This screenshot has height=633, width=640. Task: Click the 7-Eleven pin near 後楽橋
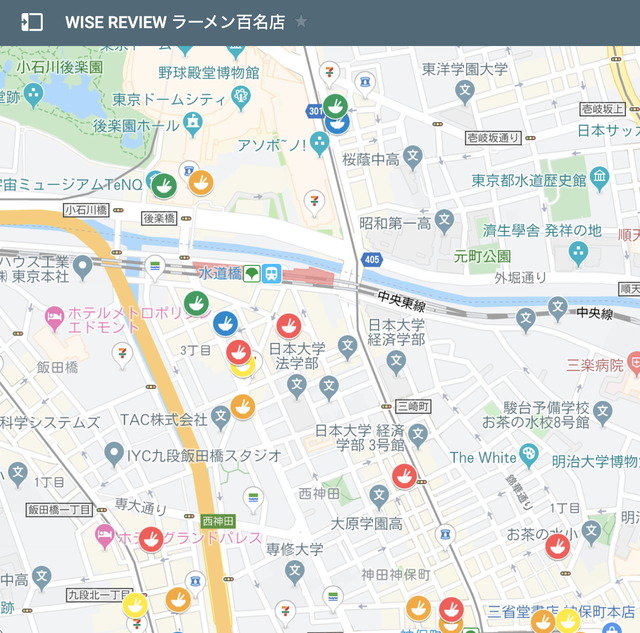(x=314, y=202)
